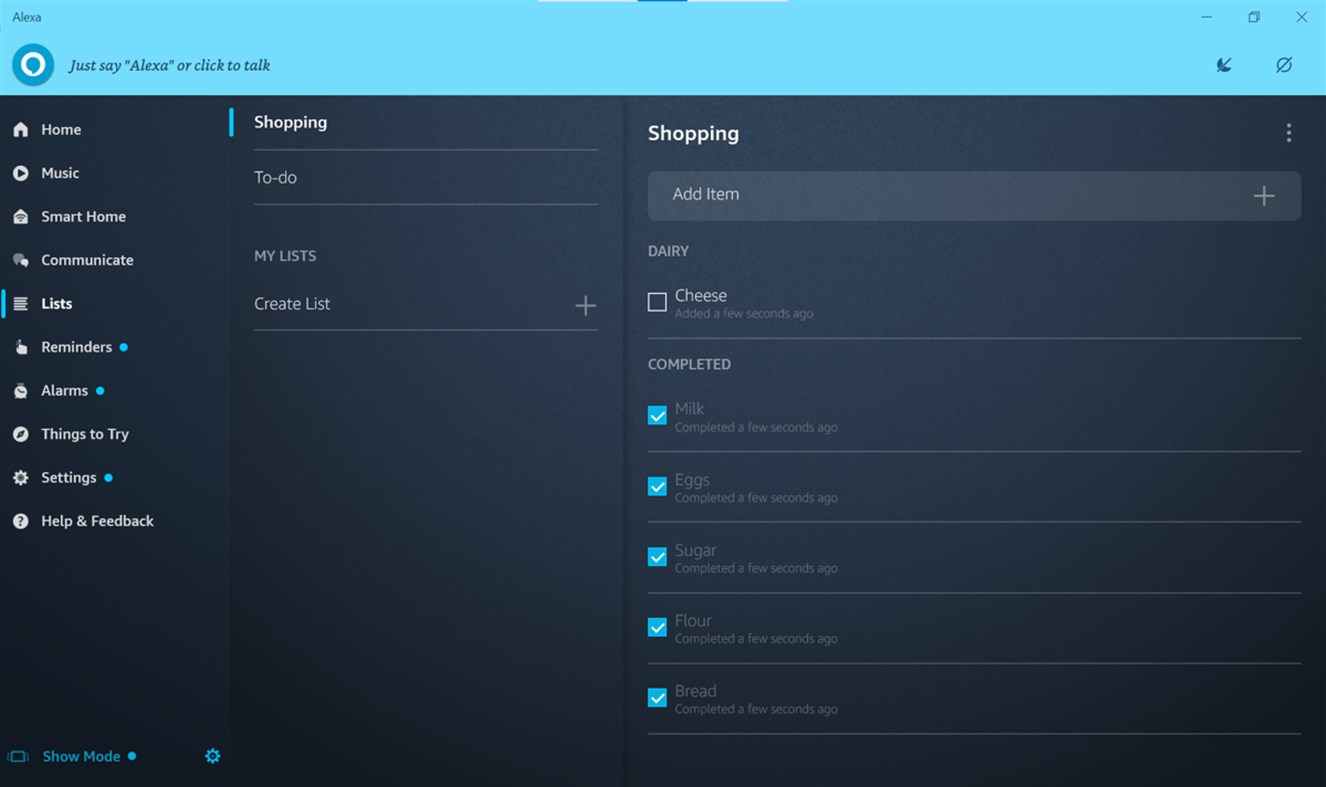
Task: Open the Smart Home section
Action: point(82,216)
